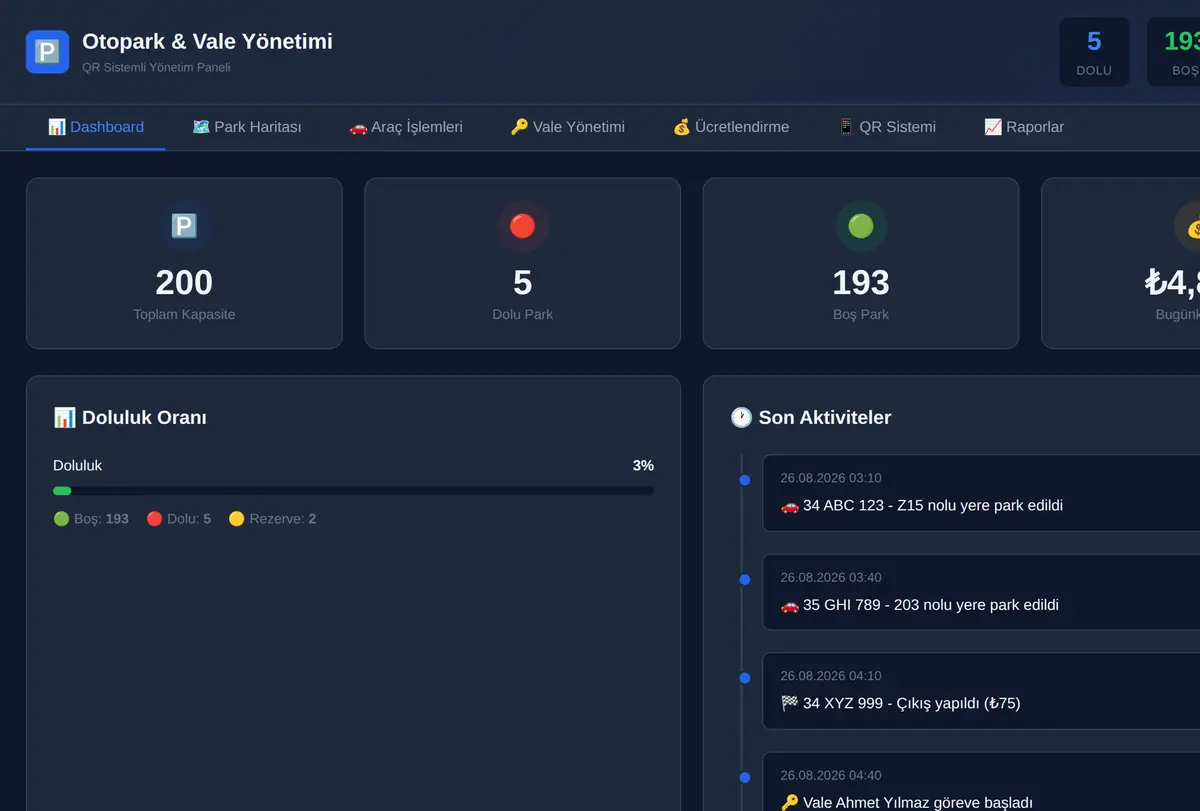
Task: View the Raporlar tab
Action: click(x=1024, y=127)
